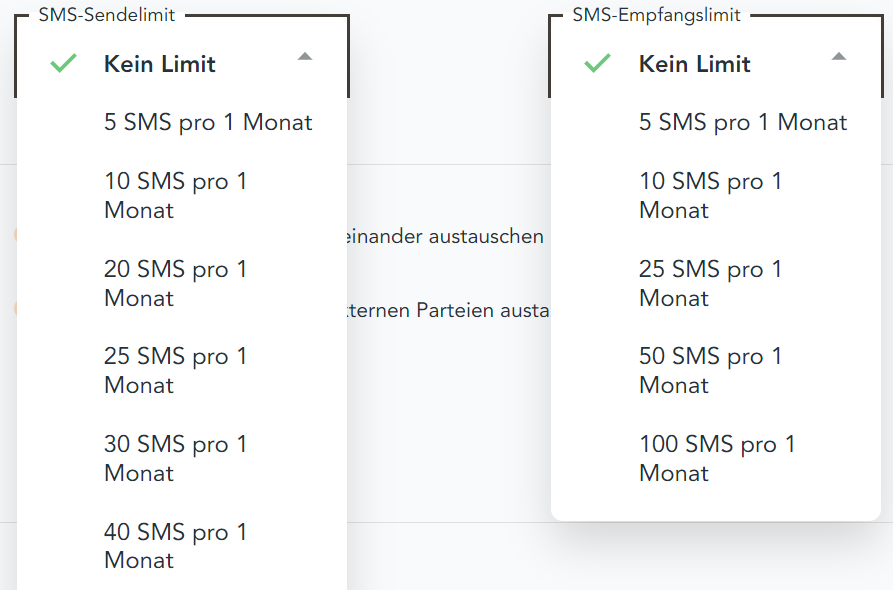Select Kein Limit in SMS-Sendelimit
This screenshot has width=893, height=590.
[182, 64]
